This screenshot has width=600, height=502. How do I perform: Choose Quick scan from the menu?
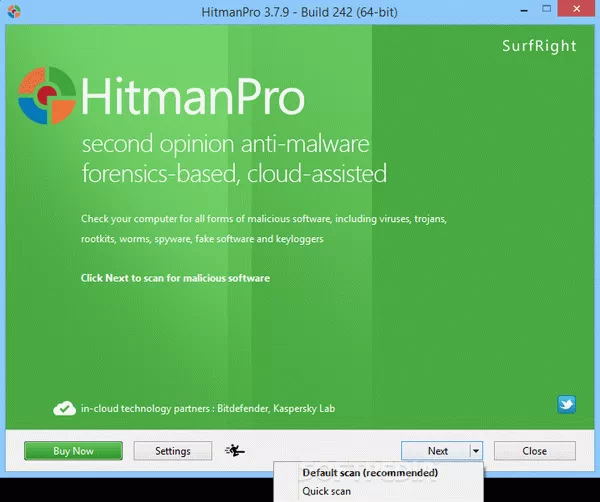coord(326,491)
